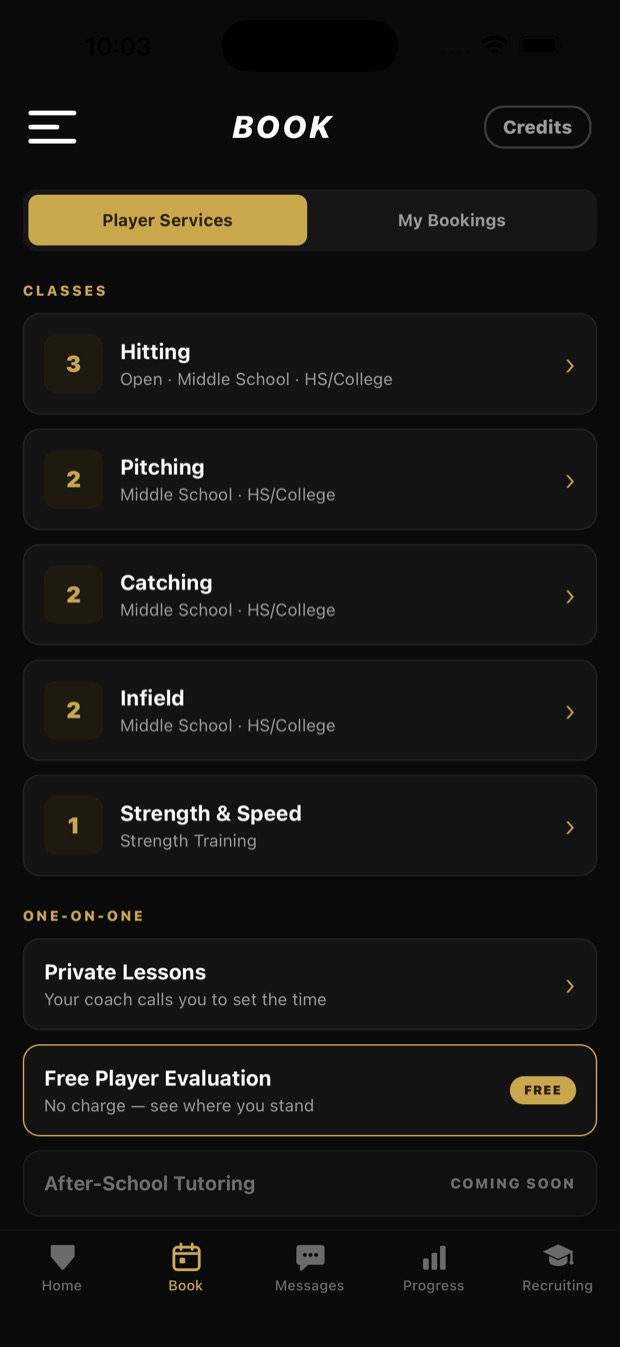Select the Book calendar icon
This screenshot has width=620, height=1347.
pyautogui.click(x=186, y=1257)
